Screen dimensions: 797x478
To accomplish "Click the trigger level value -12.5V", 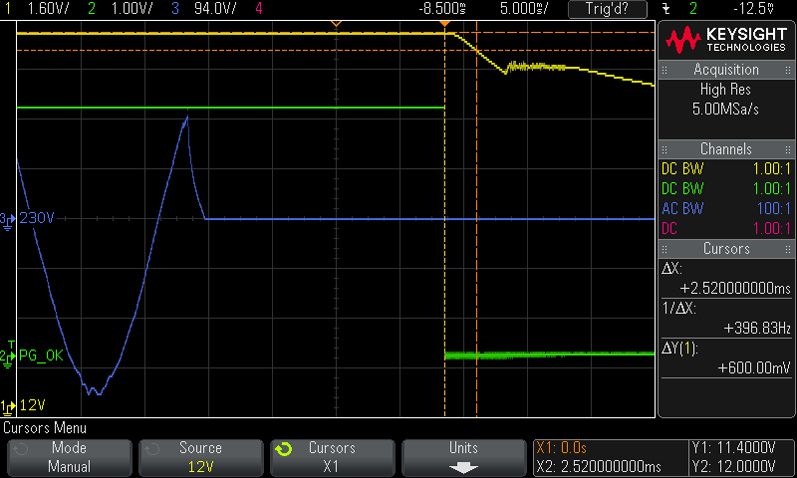I will (753, 8).
